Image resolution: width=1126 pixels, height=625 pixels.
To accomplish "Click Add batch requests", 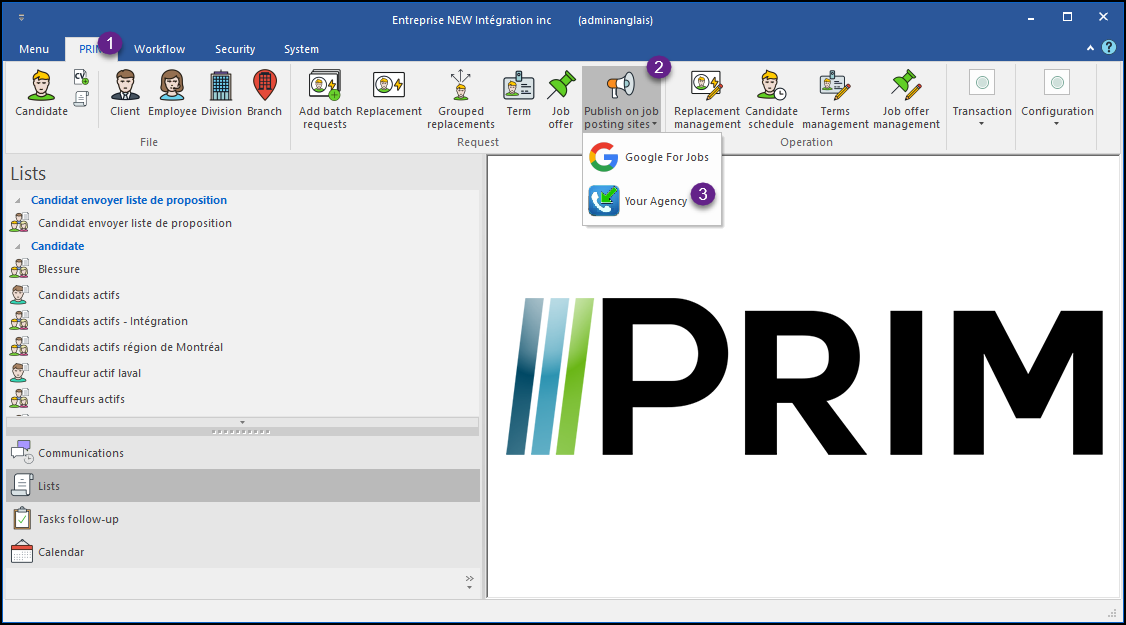I will [x=325, y=100].
